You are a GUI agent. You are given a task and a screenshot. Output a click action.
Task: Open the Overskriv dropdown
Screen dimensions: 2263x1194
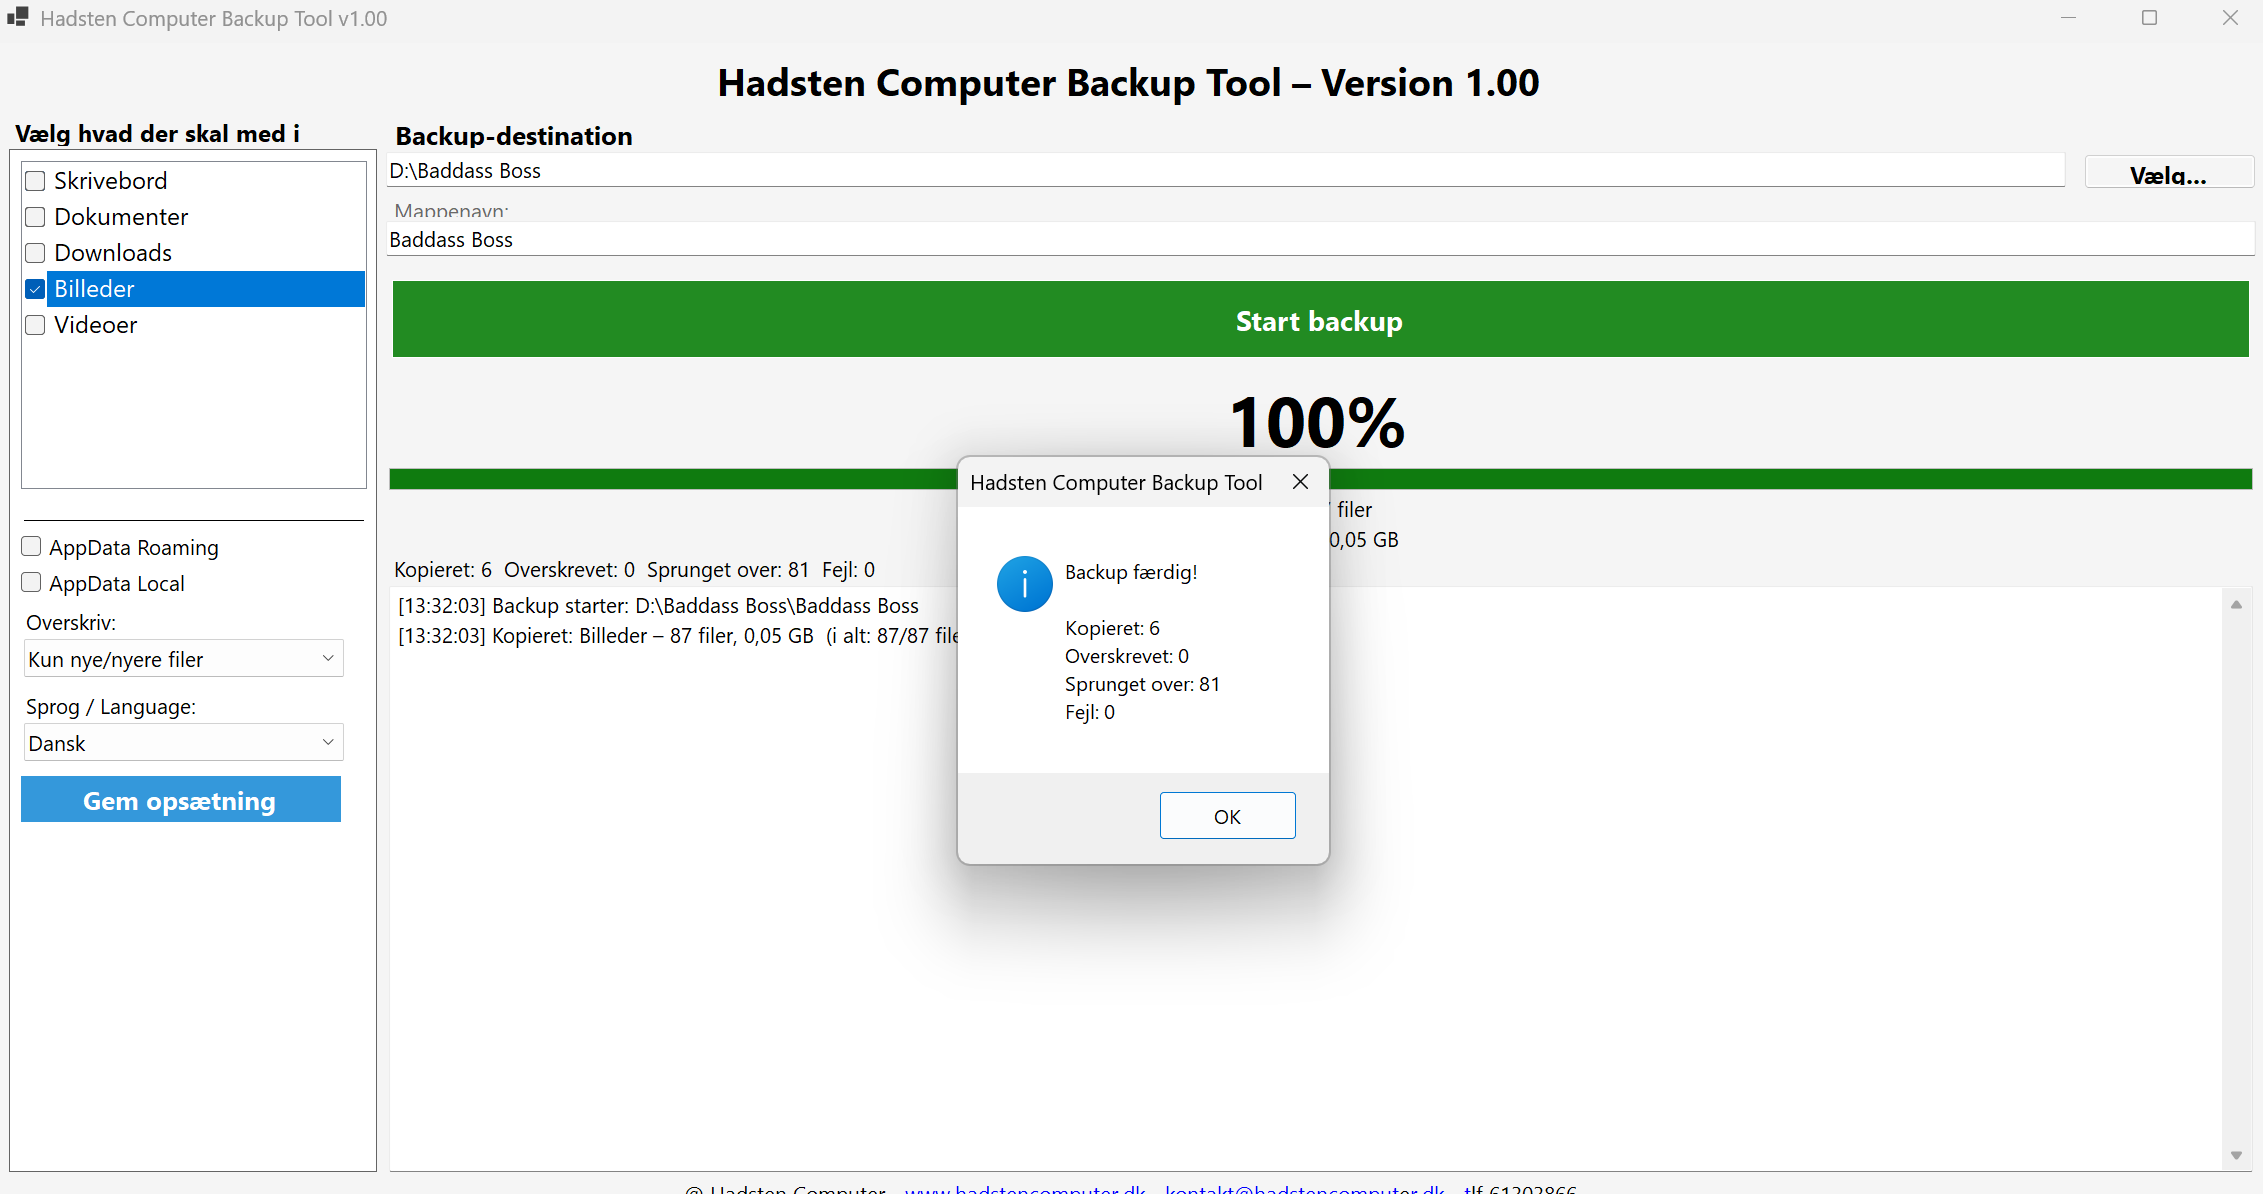coord(183,659)
